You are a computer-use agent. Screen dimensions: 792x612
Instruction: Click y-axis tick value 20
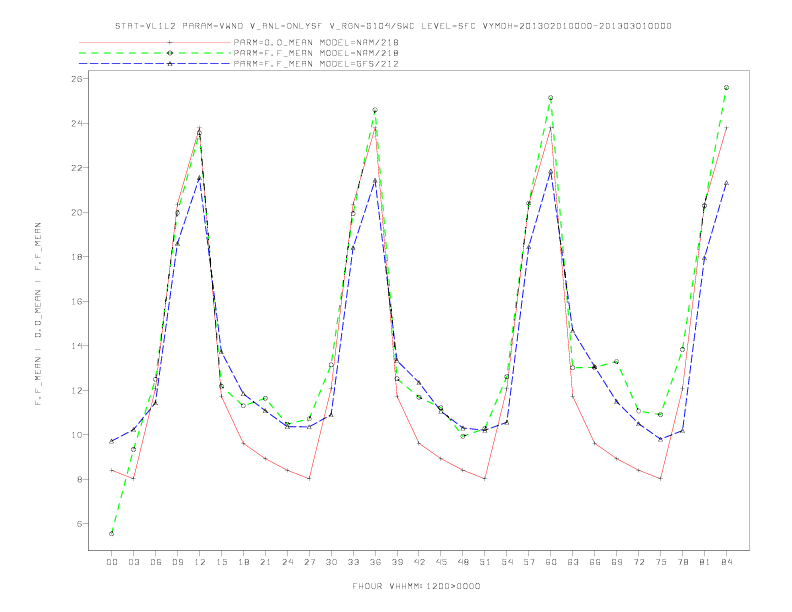pyautogui.click(x=77, y=212)
